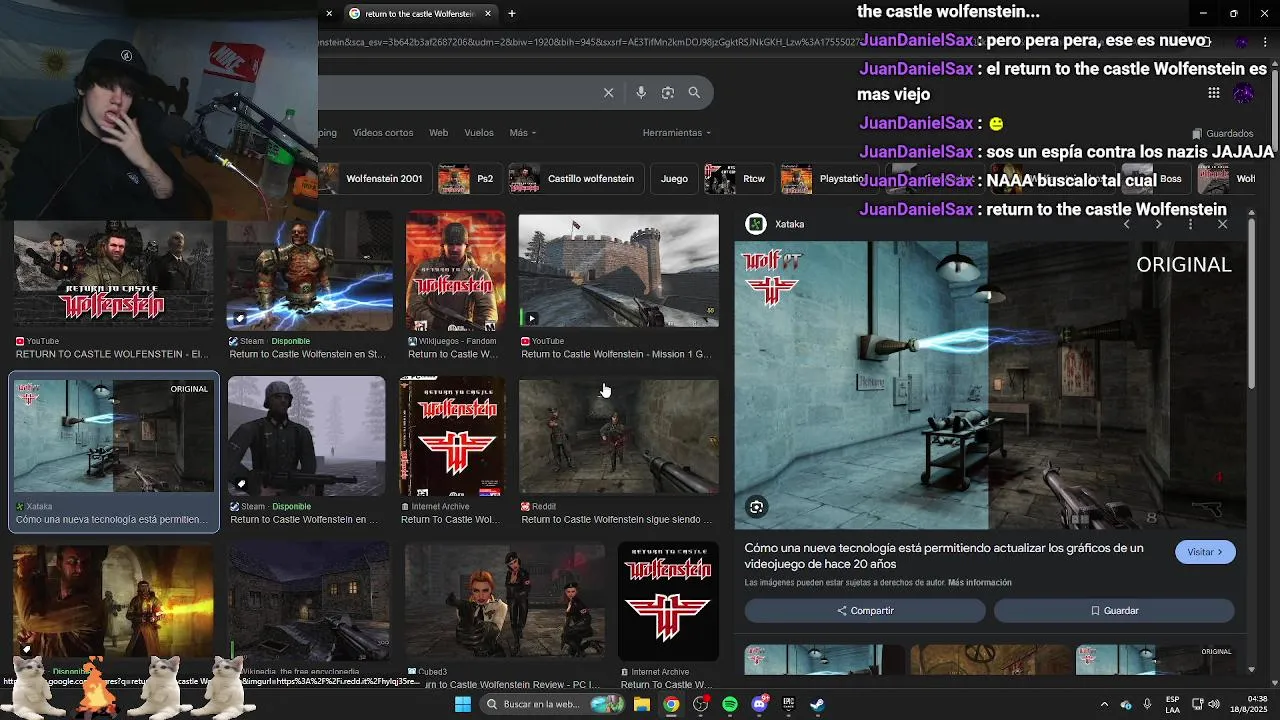This screenshot has width=1280, height=720.
Task: Open a new browser tab
Action: [x=512, y=13]
